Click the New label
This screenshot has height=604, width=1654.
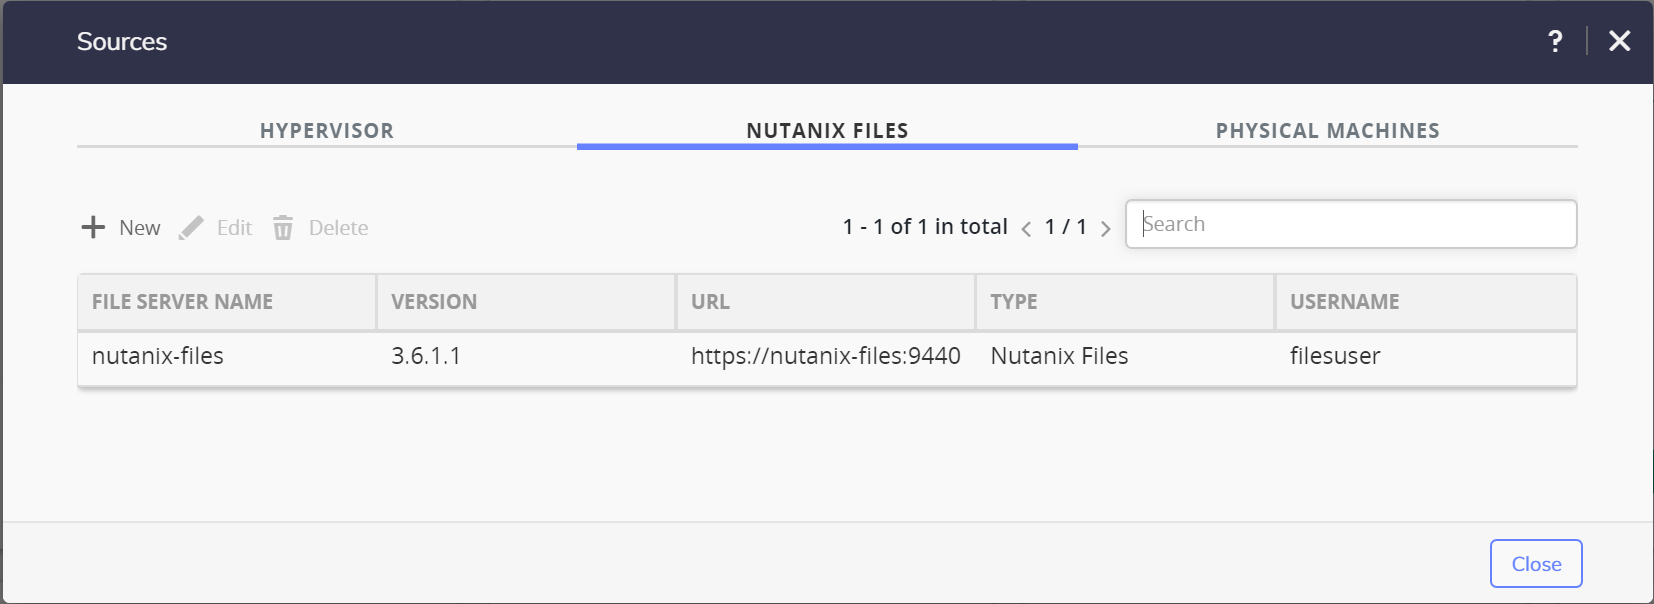coord(140,228)
